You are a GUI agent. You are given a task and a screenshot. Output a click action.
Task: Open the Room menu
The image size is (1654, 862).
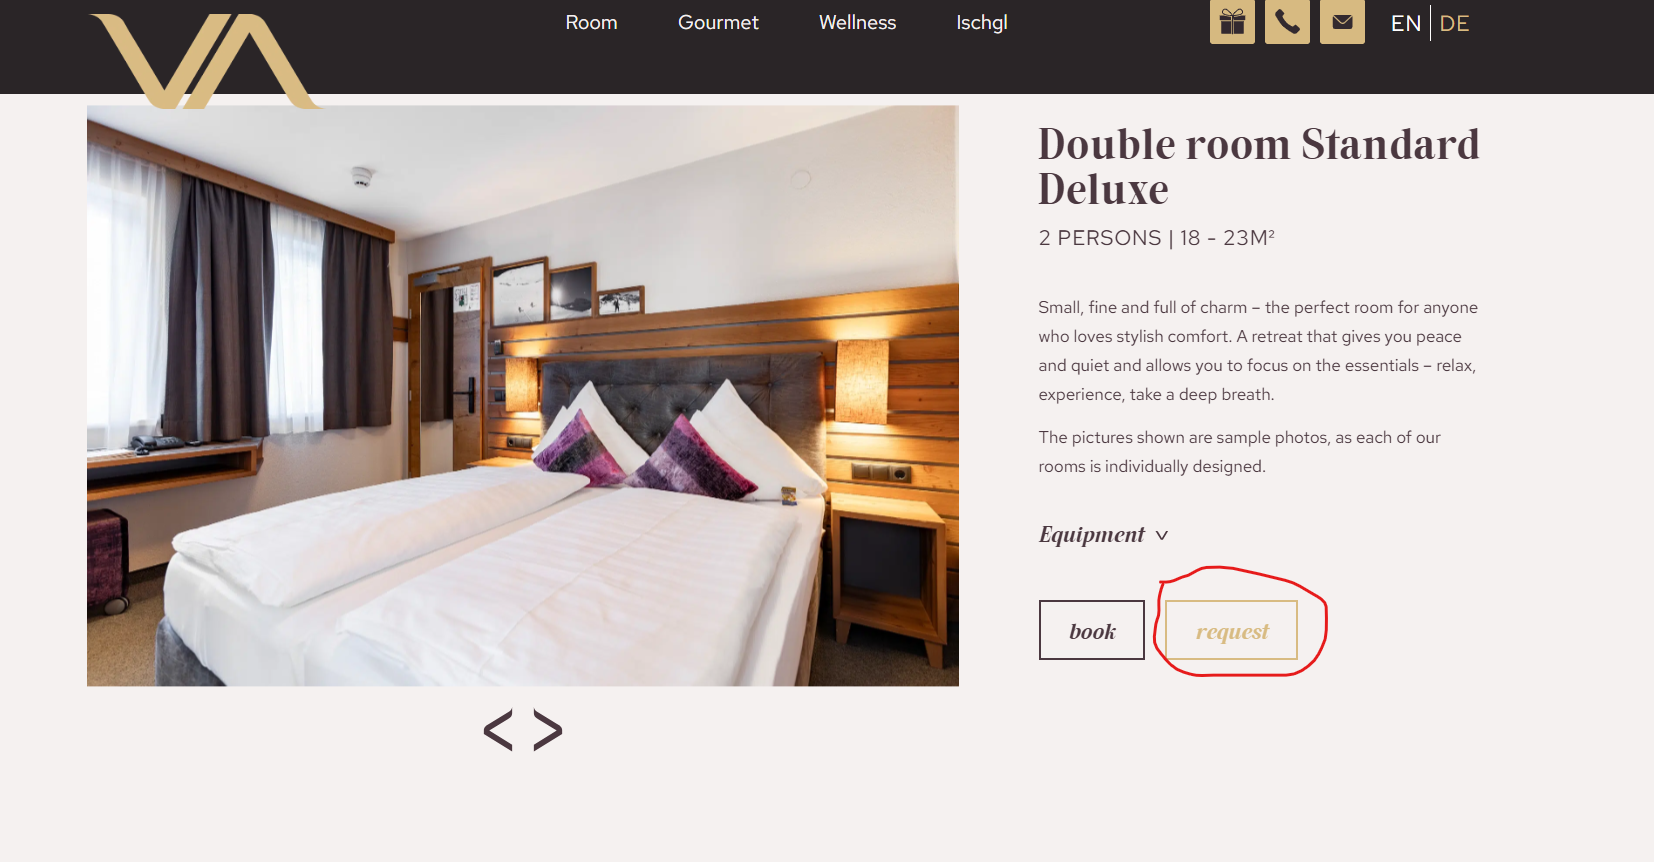(591, 22)
